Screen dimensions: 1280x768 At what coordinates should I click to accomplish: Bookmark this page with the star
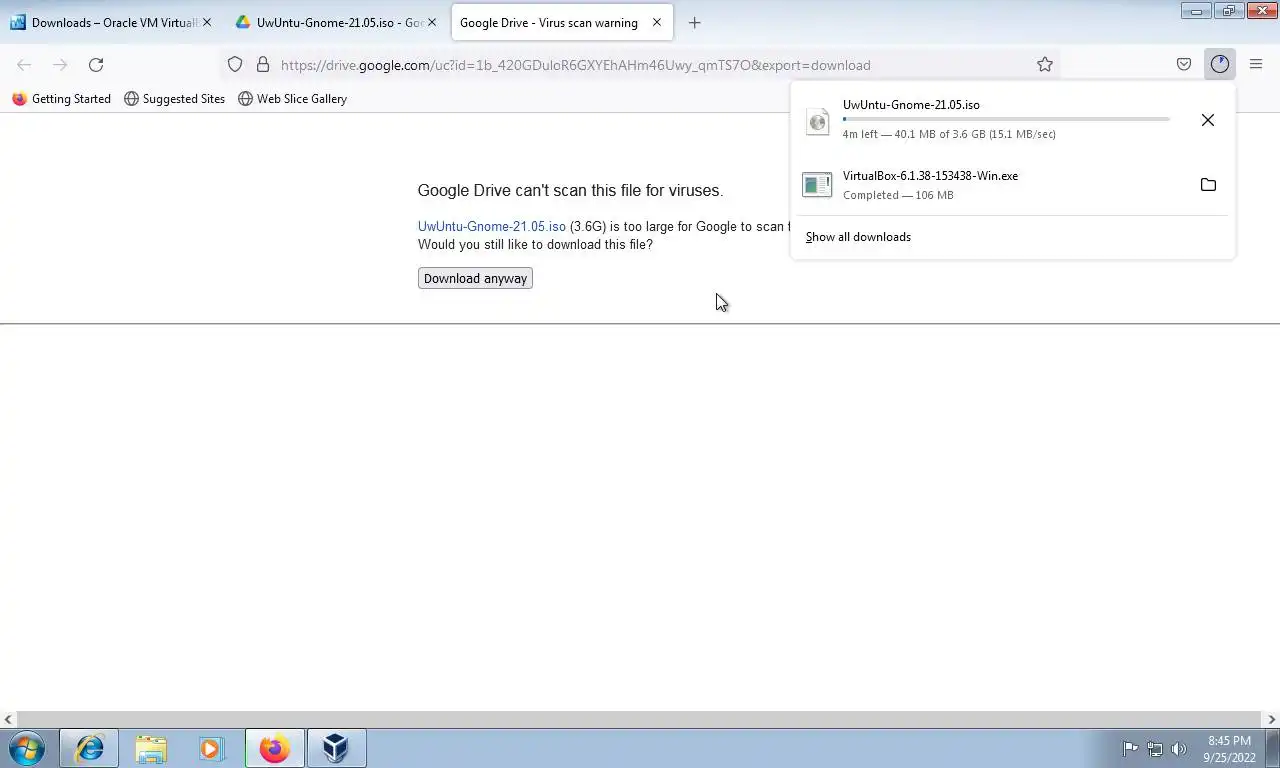click(1045, 65)
